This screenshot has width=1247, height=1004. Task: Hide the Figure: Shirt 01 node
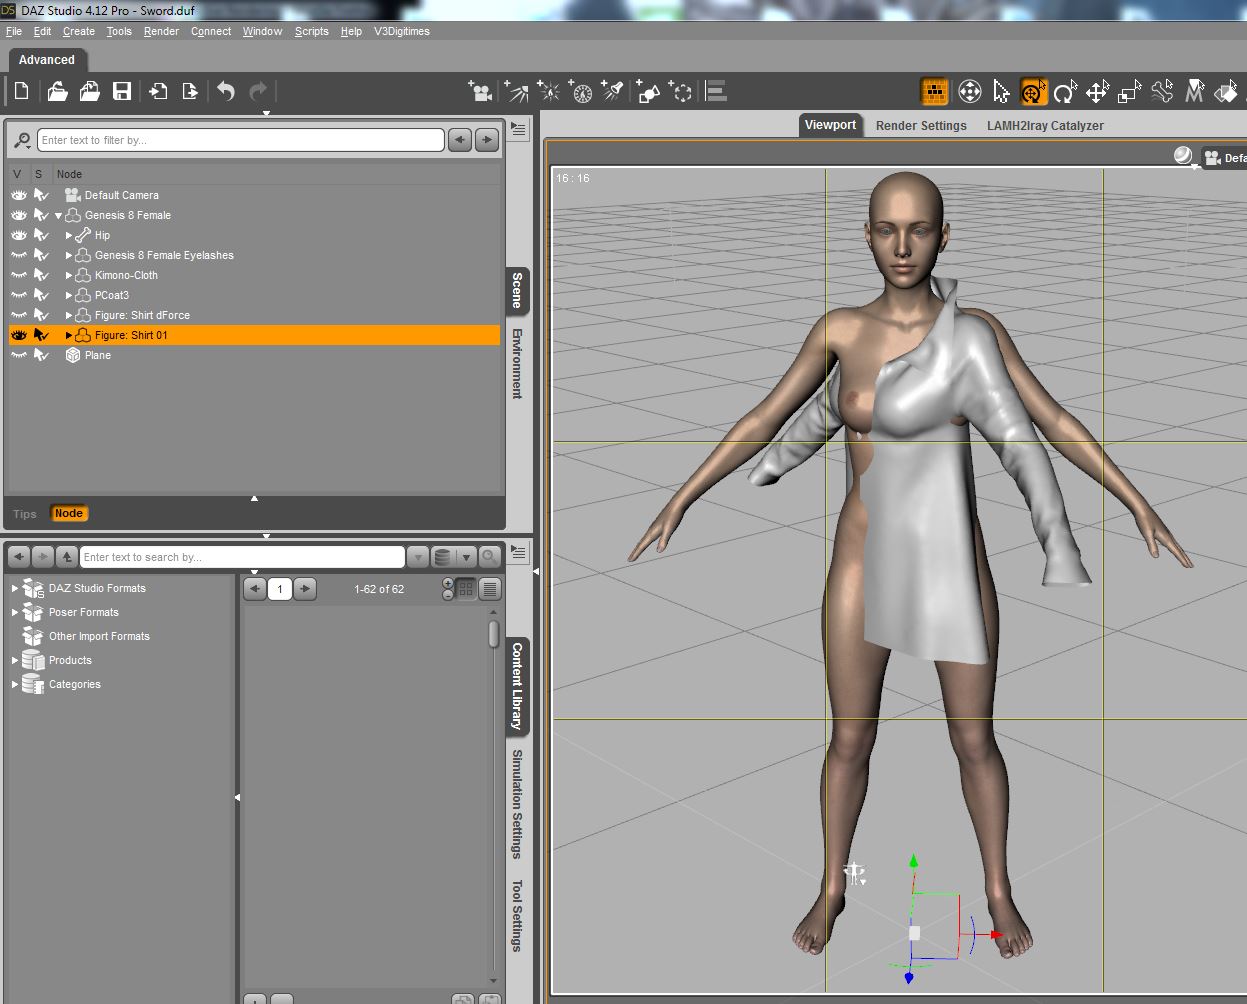click(x=19, y=335)
